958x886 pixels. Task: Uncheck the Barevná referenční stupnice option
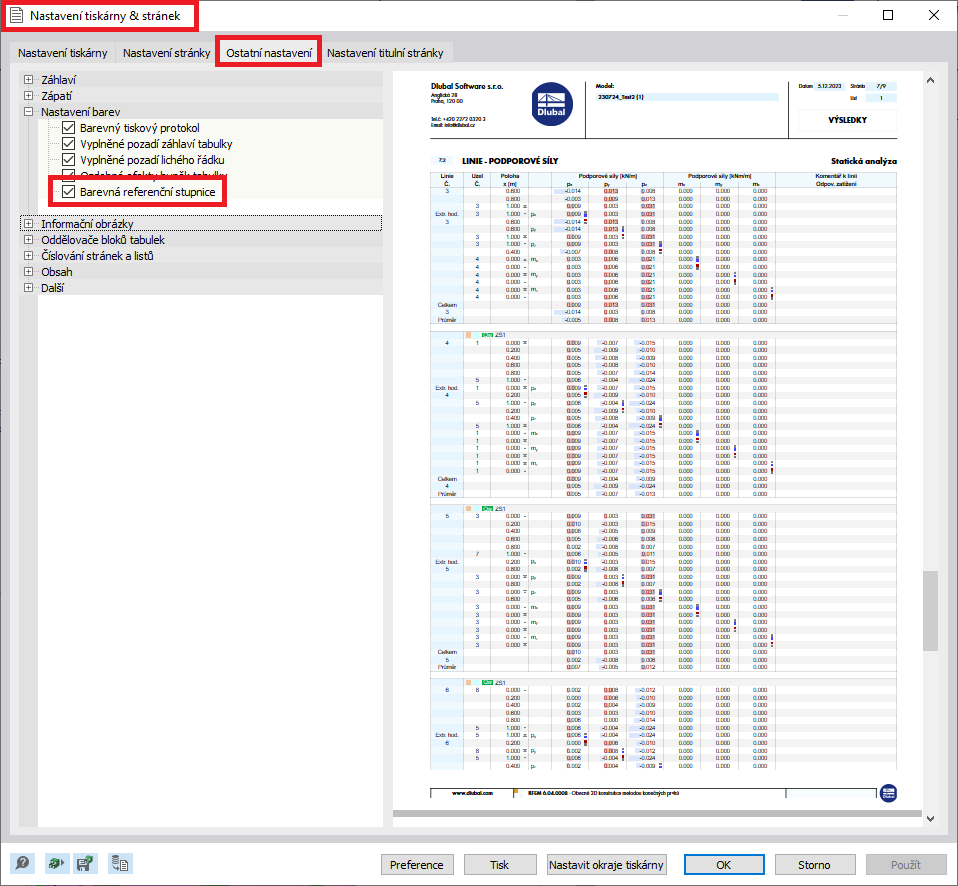coord(69,192)
